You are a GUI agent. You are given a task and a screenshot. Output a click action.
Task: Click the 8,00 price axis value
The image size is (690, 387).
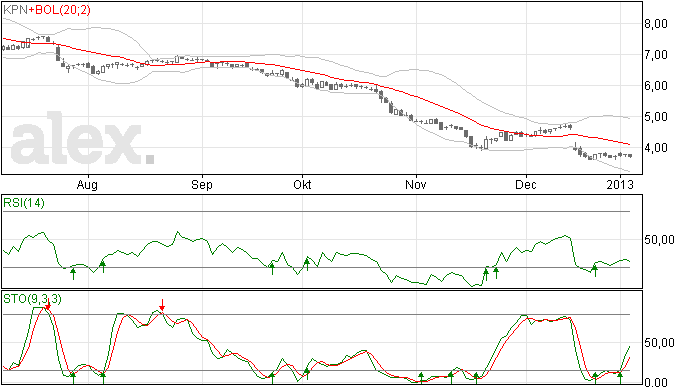pyautogui.click(x=656, y=24)
